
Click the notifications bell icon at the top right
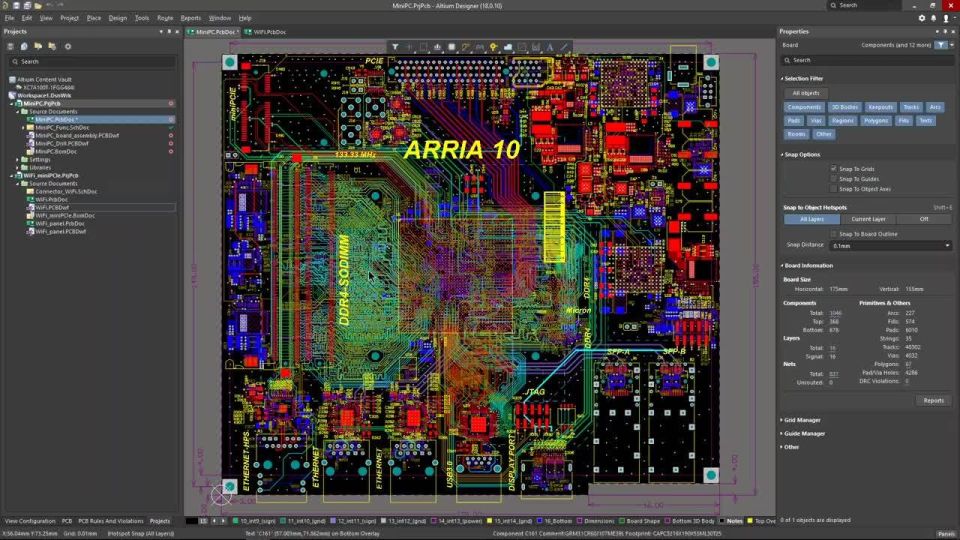tap(934, 18)
